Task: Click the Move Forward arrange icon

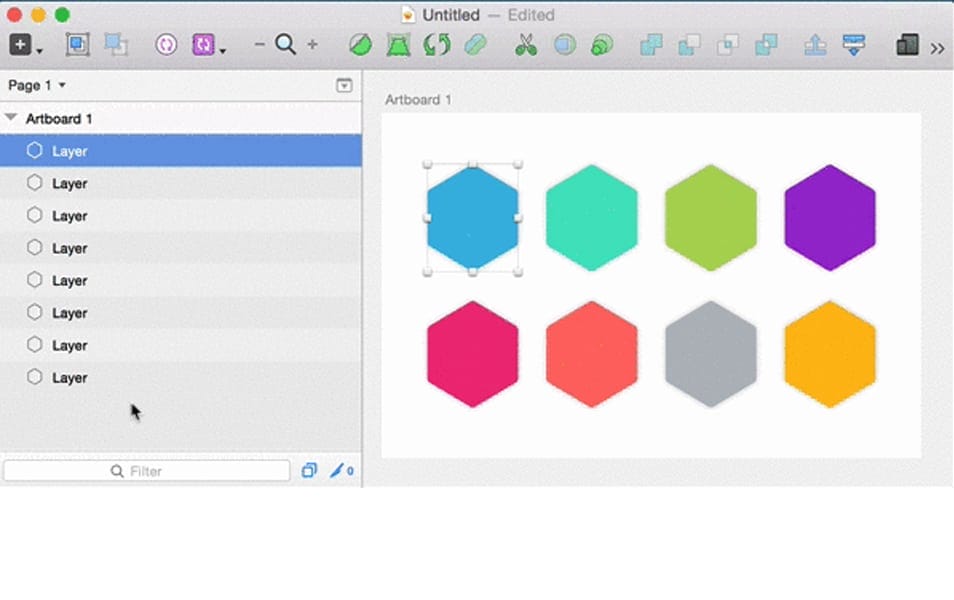Action: pyautogui.click(x=815, y=45)
